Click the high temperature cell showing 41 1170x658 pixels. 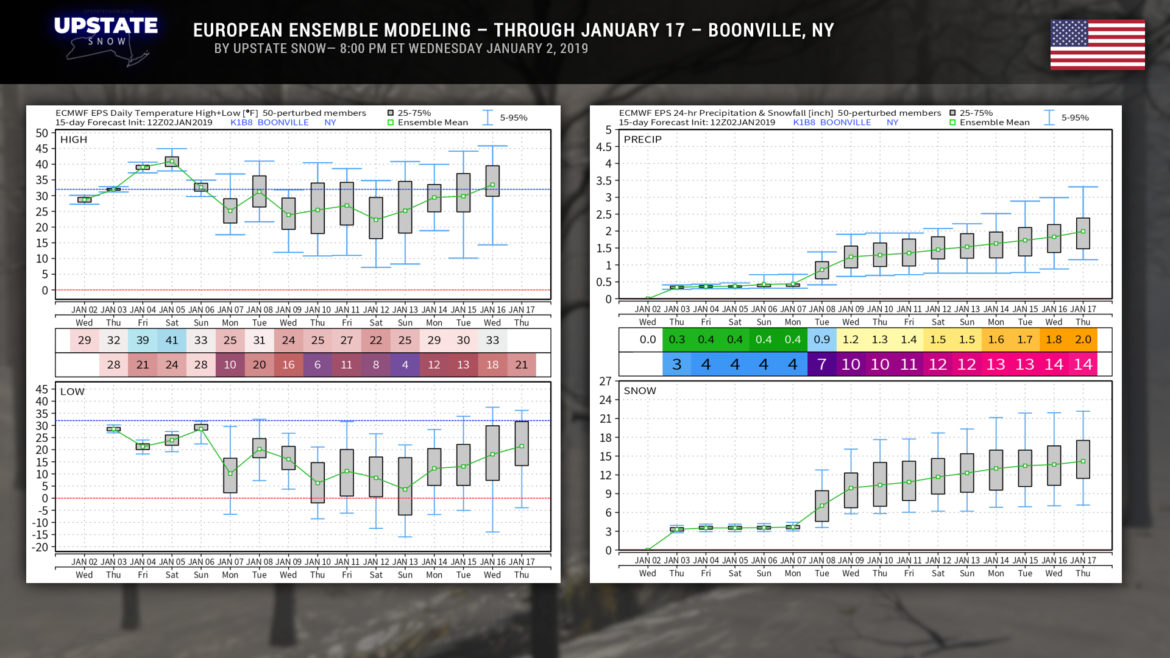172,340
